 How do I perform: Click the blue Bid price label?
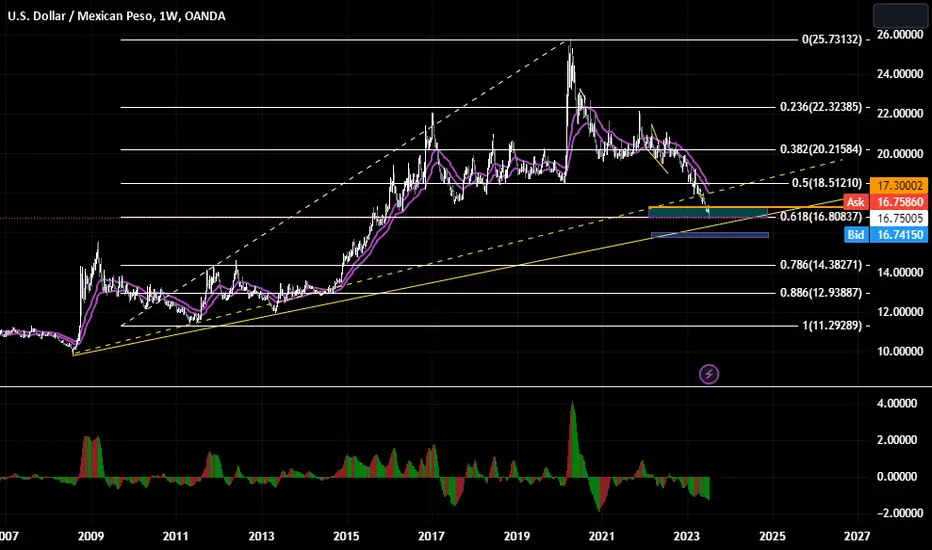click(856, 235)
